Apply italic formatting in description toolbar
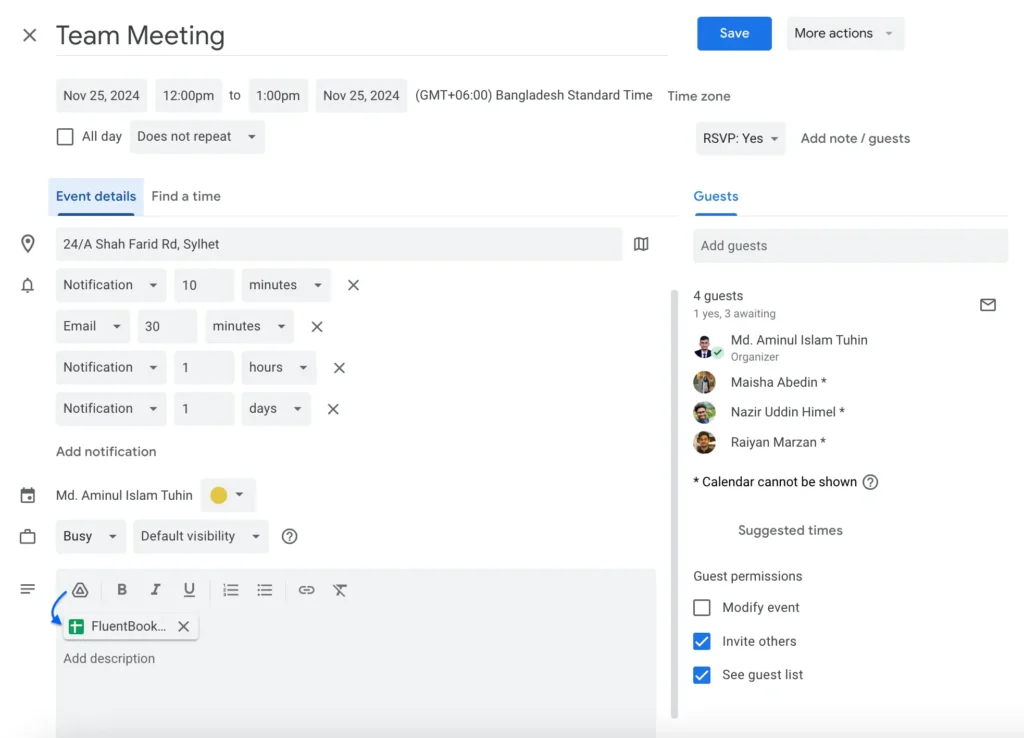The height and width of the screenshot is (738, 1024). [155, 590]
